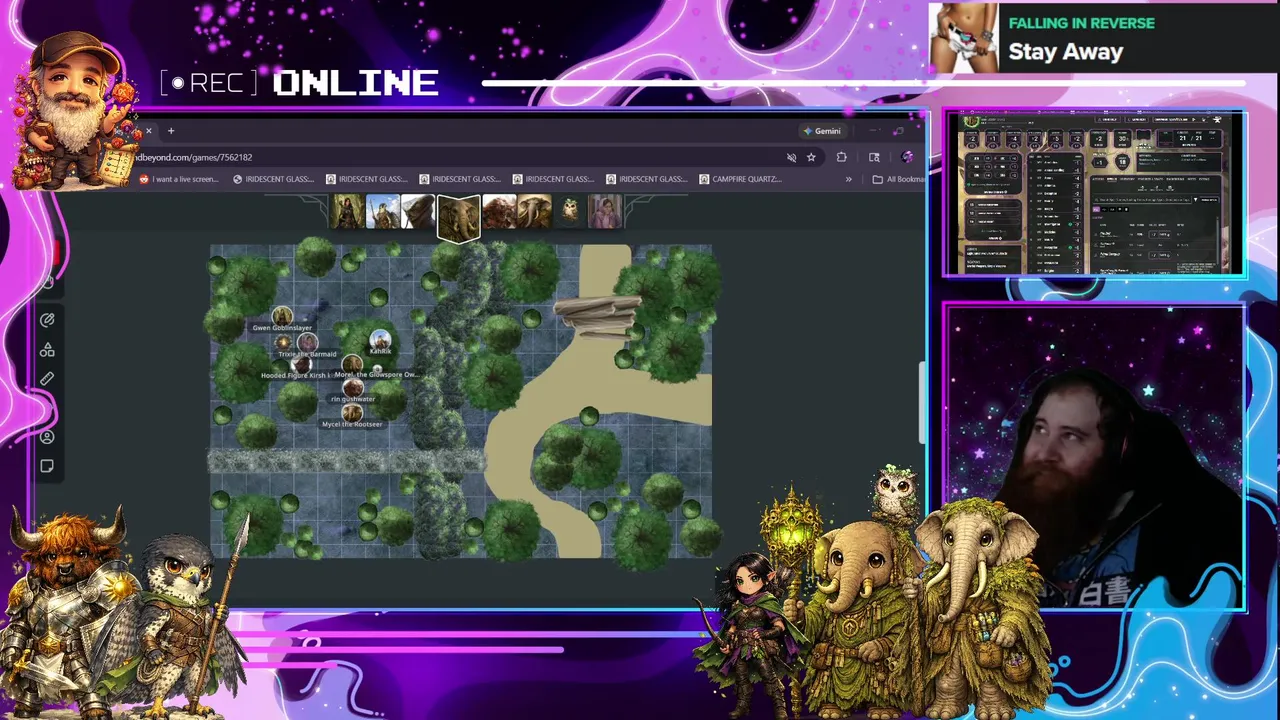Open the CAMPFIRE QUARTZ bookmark
Viewport: 1280px width, 720px height.
tap(740, 179)
